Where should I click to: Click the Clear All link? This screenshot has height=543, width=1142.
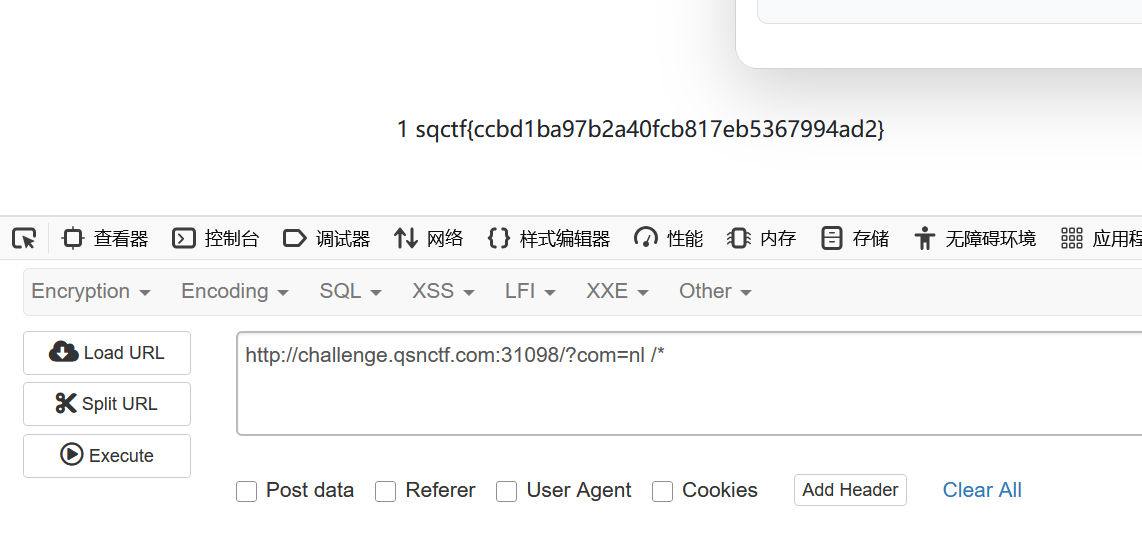click(x=982, y=490)
